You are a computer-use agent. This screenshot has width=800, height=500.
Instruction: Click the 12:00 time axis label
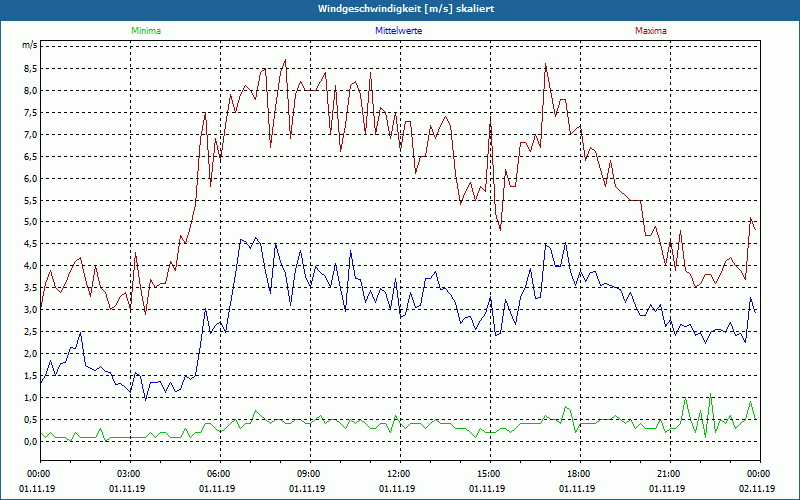(x=400, y=473)
